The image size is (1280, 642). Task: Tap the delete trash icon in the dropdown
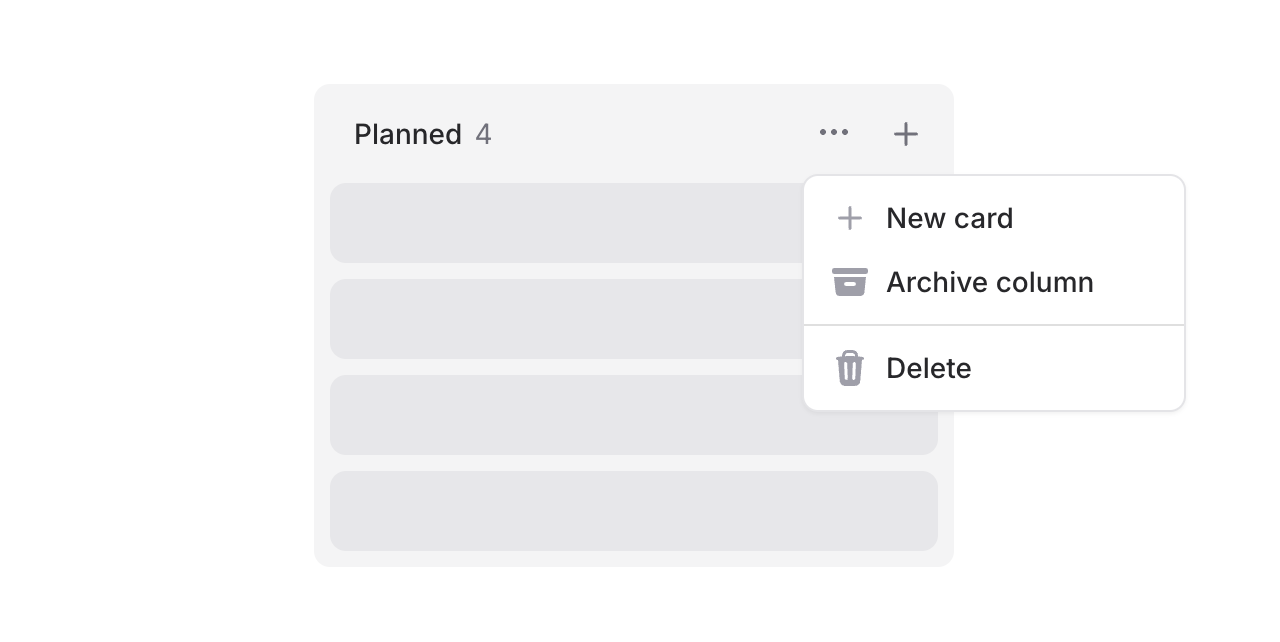[x=849, y=368]
